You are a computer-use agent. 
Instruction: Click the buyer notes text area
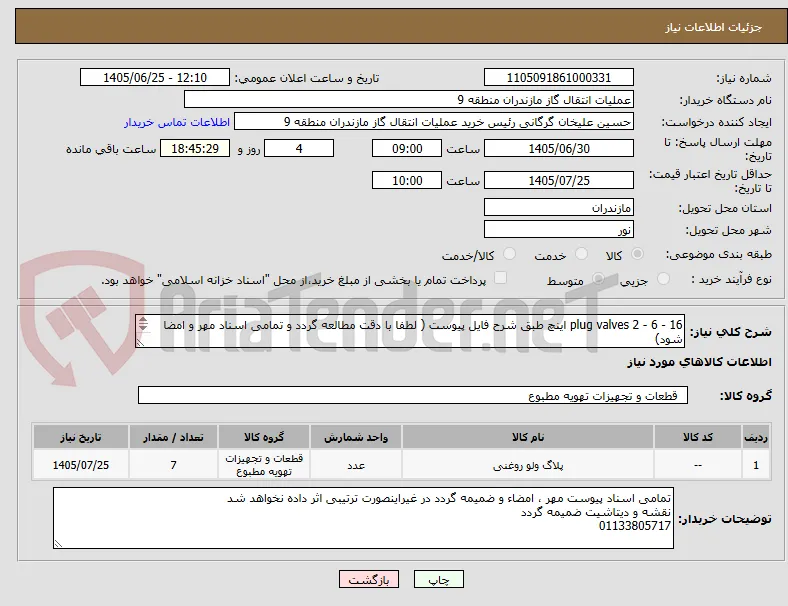coord(363,518)
